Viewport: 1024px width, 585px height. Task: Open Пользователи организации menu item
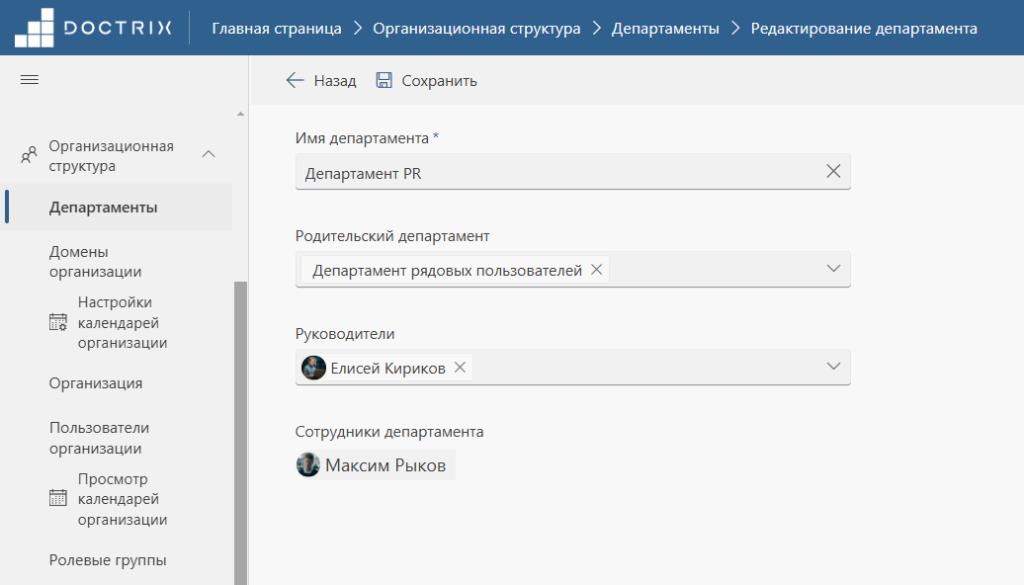click(99, 438)
